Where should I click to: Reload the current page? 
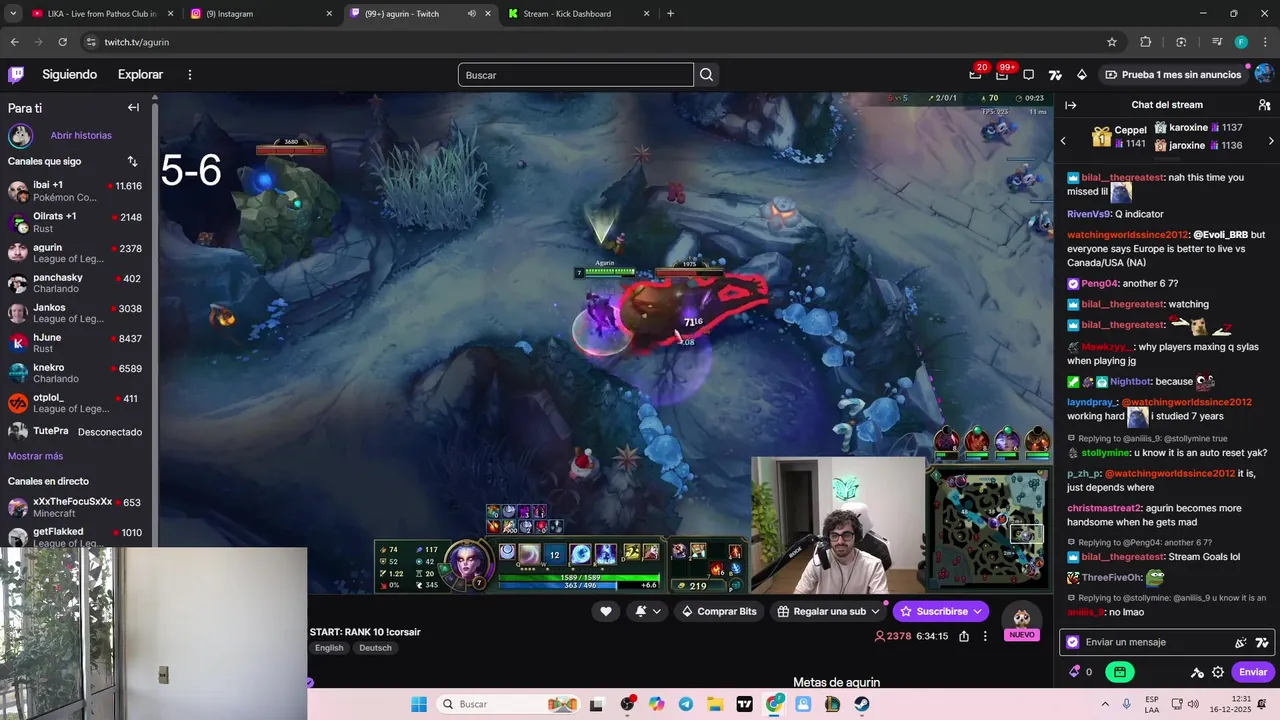(63, 42)
